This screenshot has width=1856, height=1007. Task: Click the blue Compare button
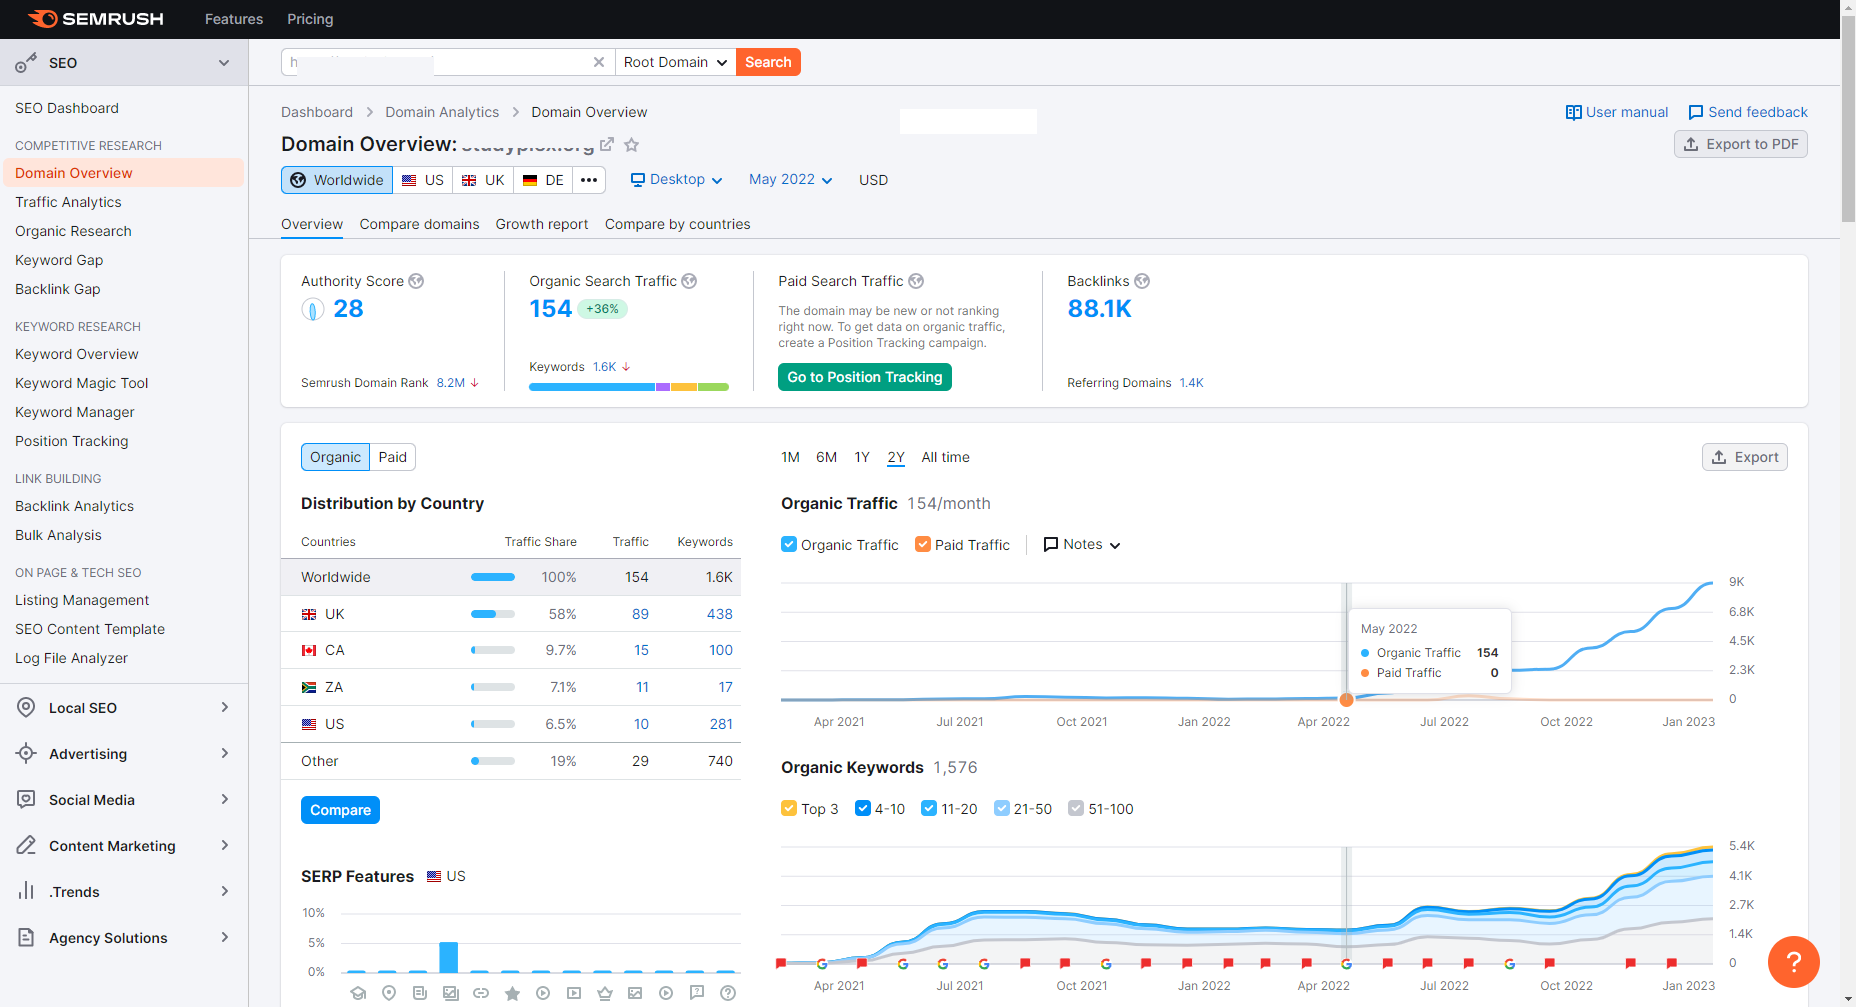click(340, 810)
